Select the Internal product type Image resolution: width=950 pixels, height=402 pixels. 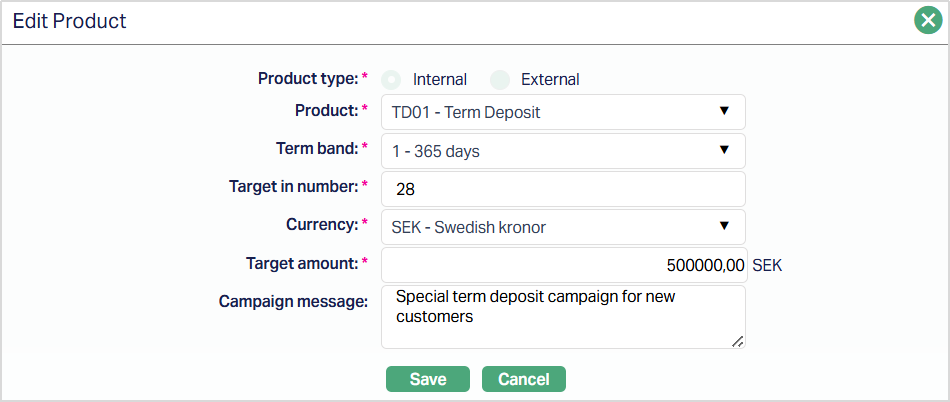point(392,79)
